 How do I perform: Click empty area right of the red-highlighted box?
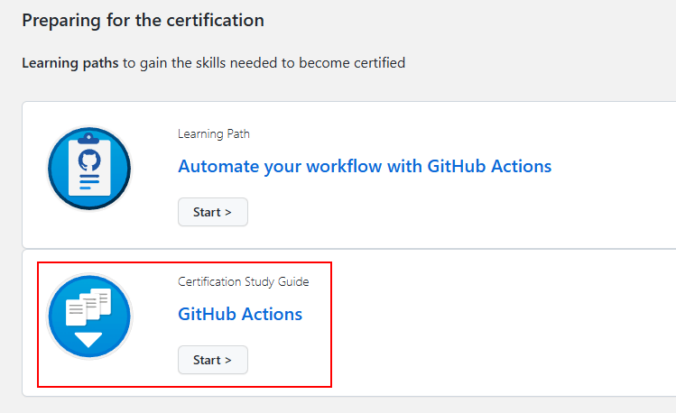pyautogui.click(x=496, y=323)
